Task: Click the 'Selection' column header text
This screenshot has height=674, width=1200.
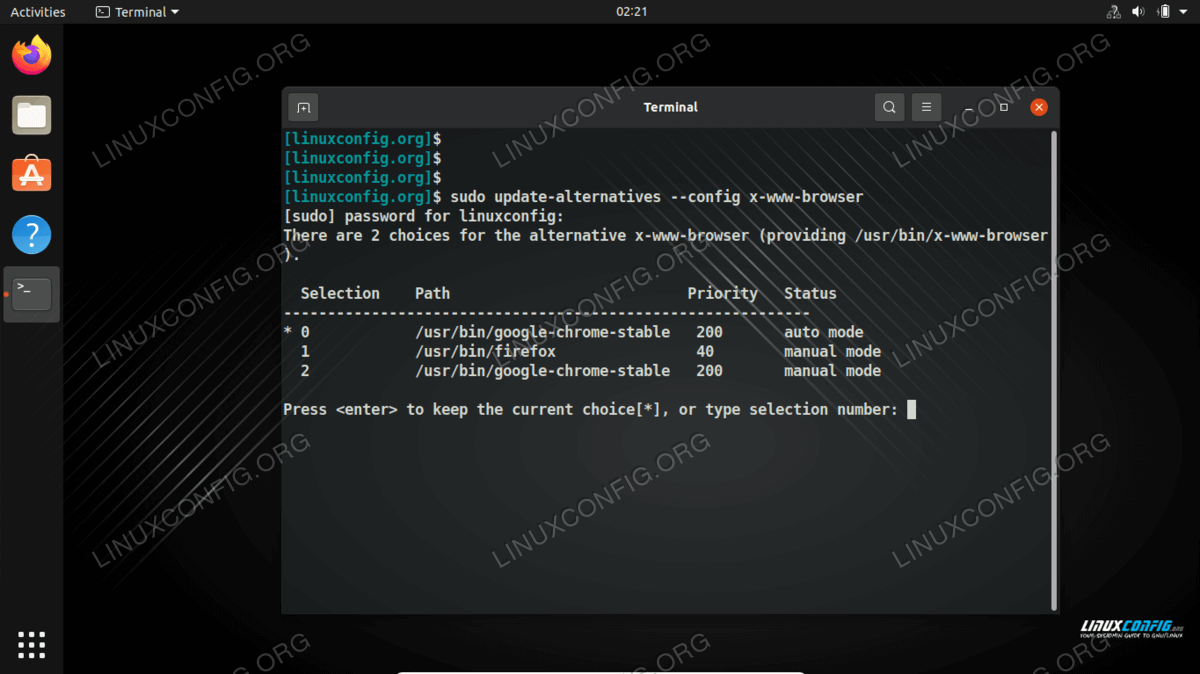Action: click(x=340, y=294)
